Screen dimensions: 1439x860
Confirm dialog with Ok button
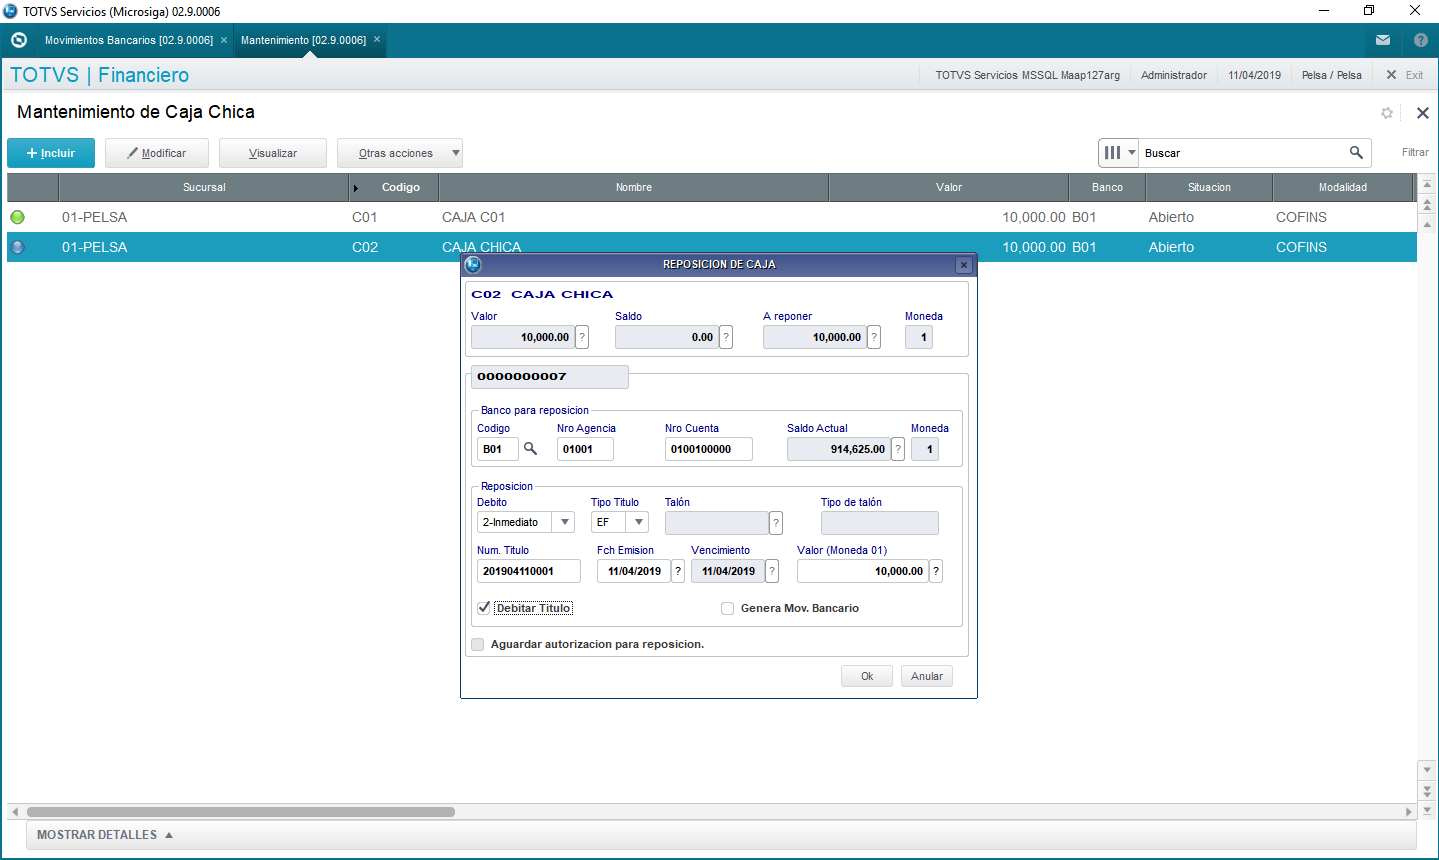[x=867, y=676]
